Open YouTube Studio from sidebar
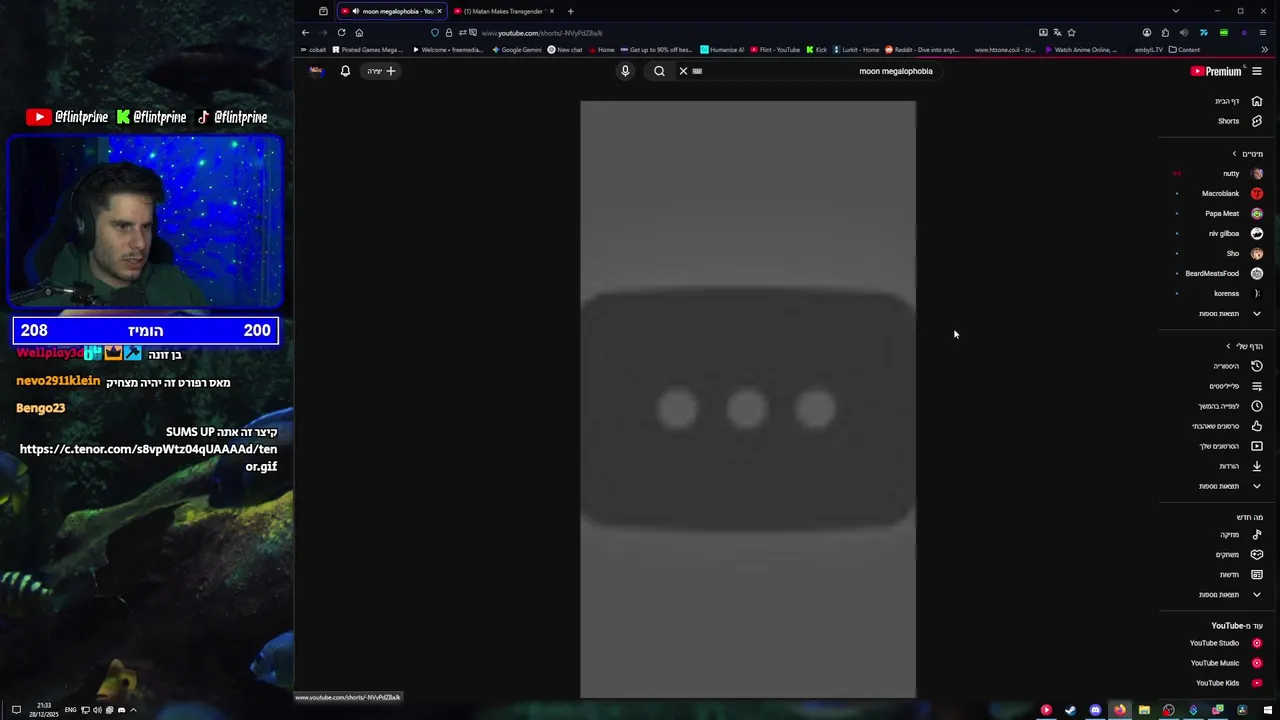 point(1225,643)
